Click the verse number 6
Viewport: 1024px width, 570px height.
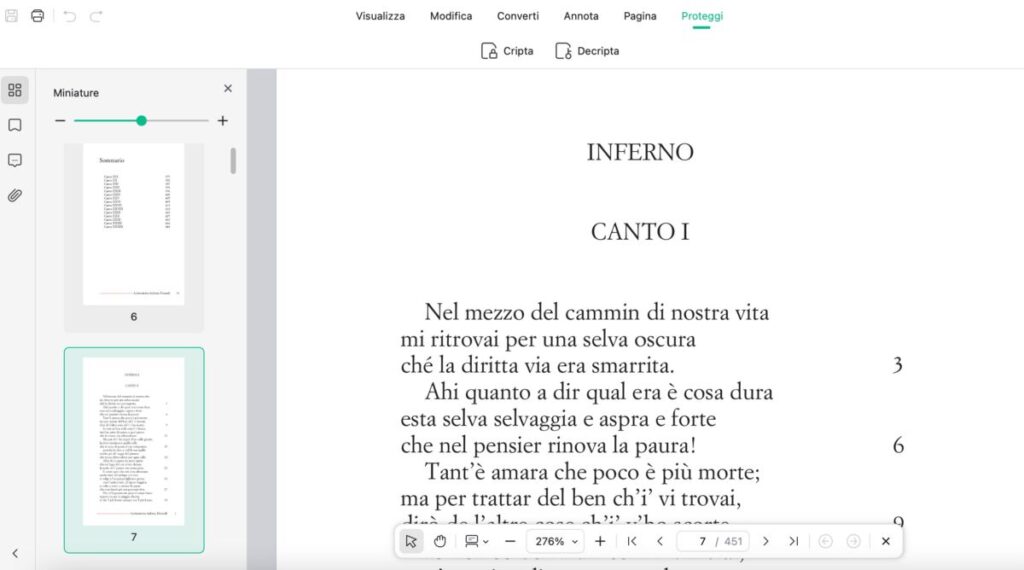898,445
